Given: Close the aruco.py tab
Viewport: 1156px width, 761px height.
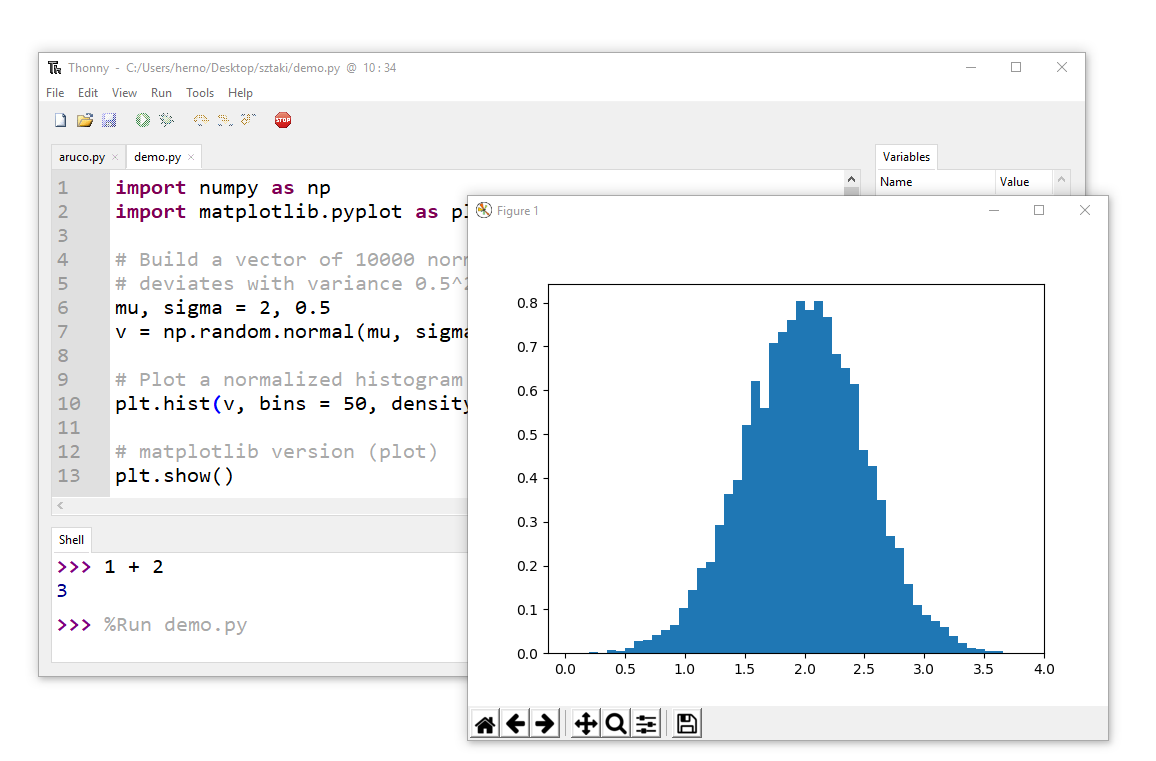Looking at the screenshot, I should pos(115,157).
